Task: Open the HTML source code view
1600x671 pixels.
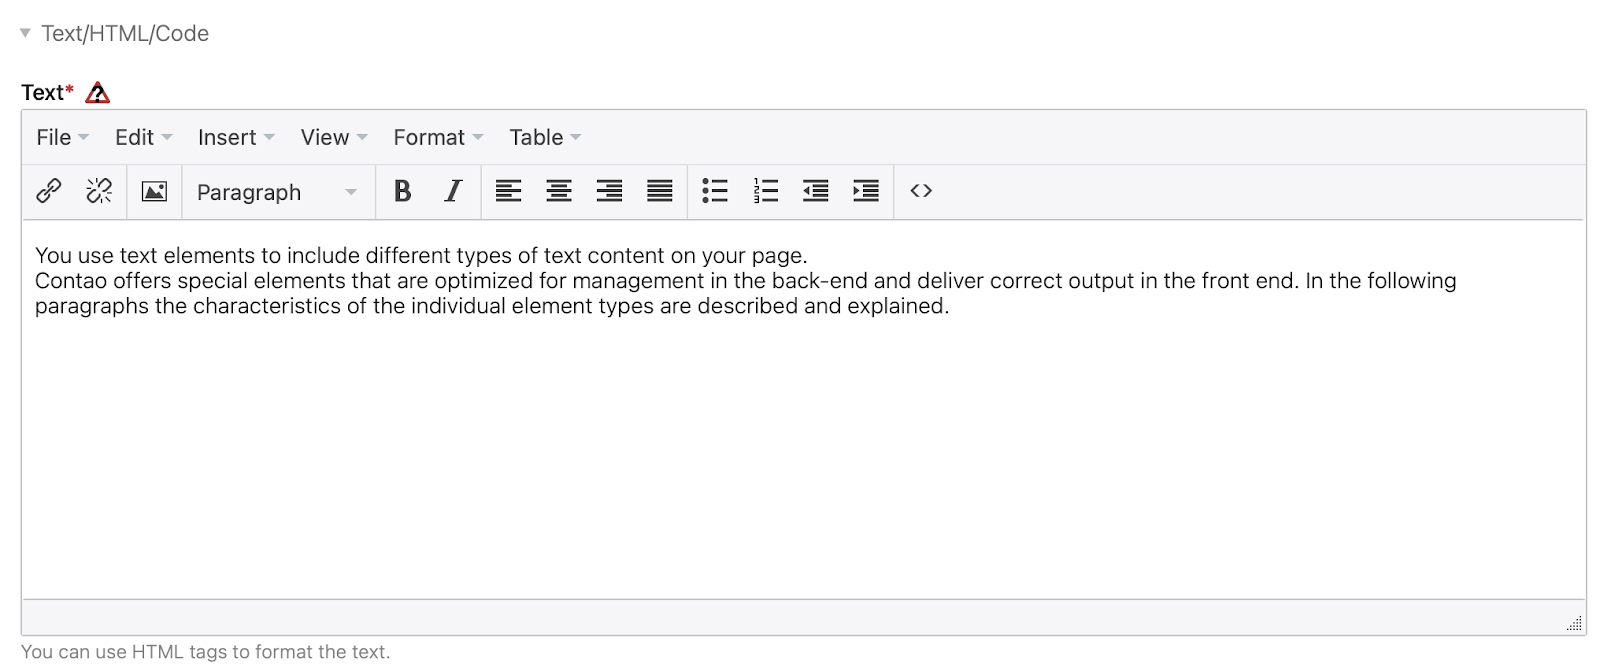Action: tap(921, 191)
